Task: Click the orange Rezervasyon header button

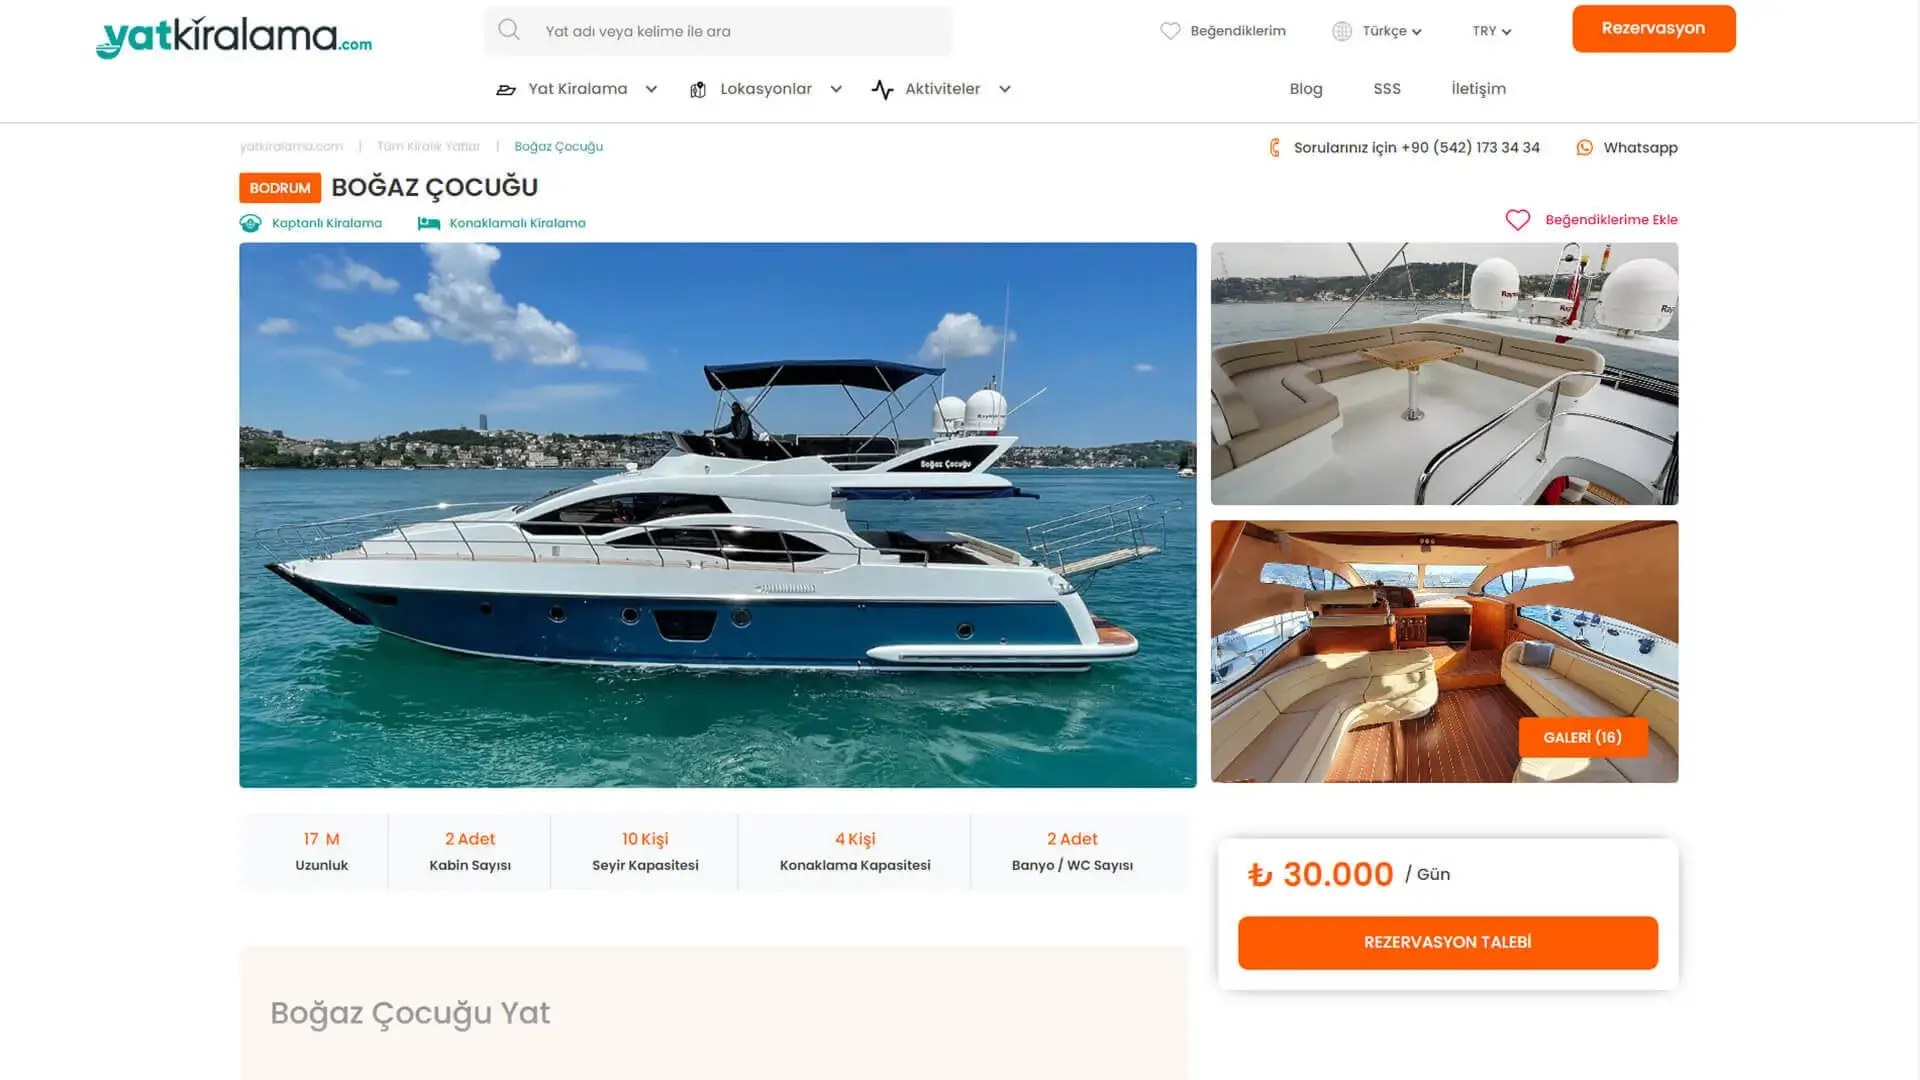Action: coord(1653,28)
